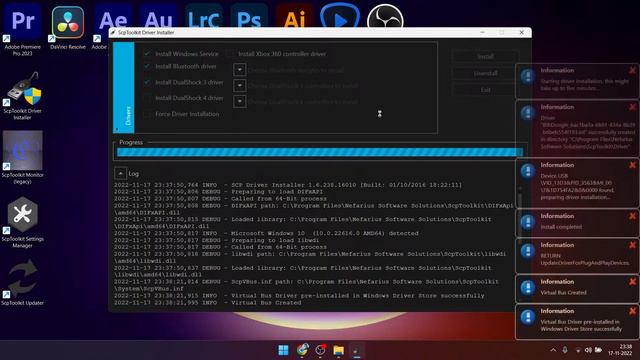The width and height of the screenshot is (640, 360).
Task: Click the info icon of 'Virtual Bus Created' notification
Action: (x=528, y=288)
